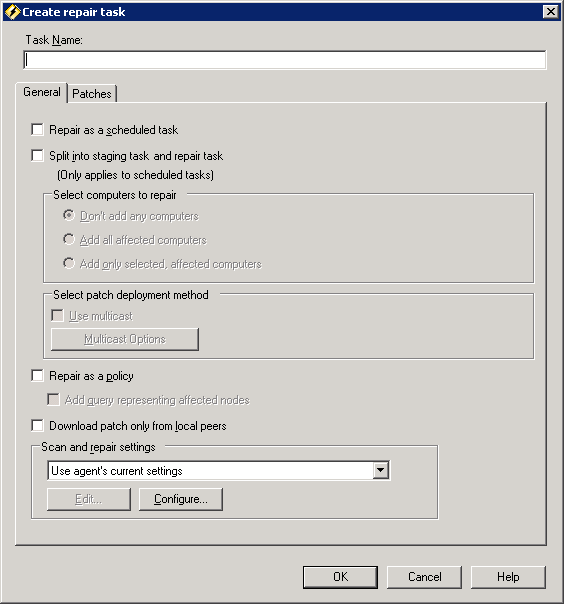Choose Add all affected computers
The image size is (564, 604).
coord(69,240)
